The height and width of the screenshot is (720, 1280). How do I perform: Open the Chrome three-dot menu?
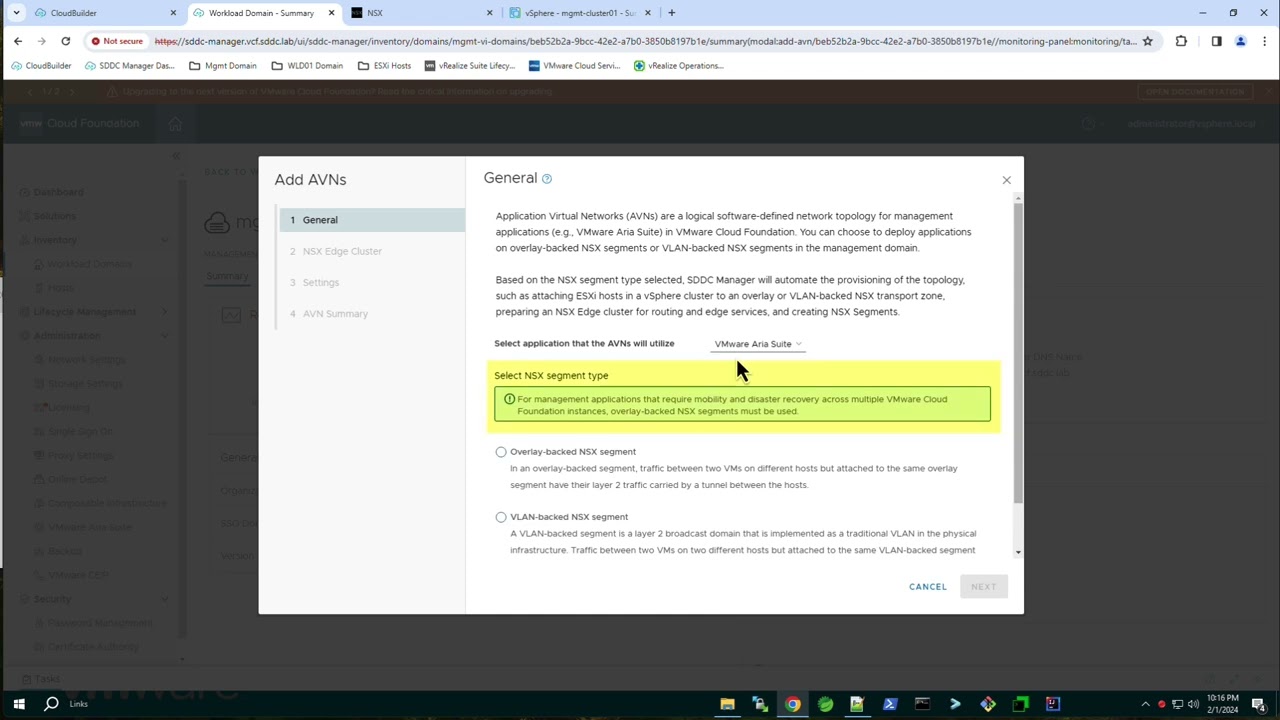pyautogui.click(x=1264, y=41)
